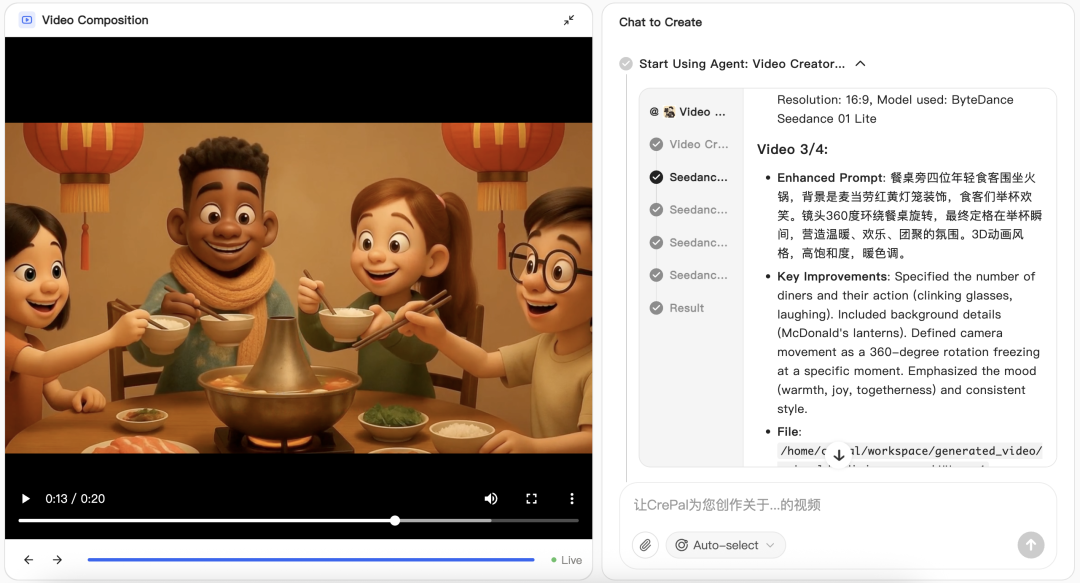Select the Video Cr... step
This screenshot has width=1080, height=583.
point(689,144)
